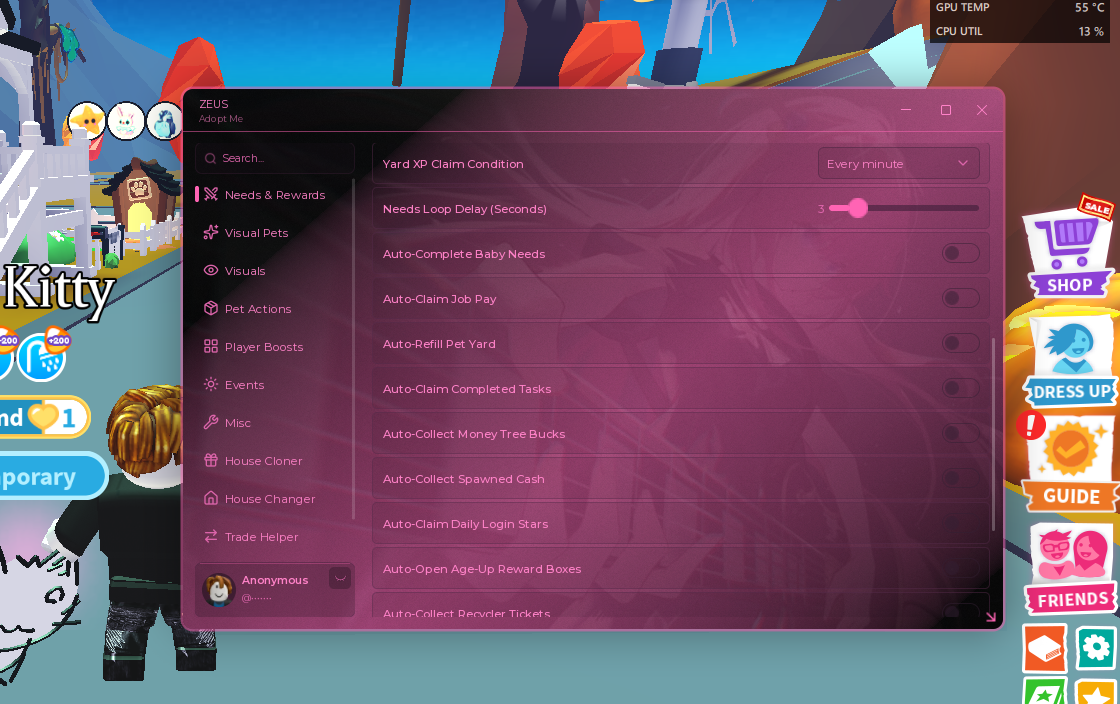The height and width of the screenshot is (704, 1120).
Task: Click the Visual Pets sparkle icon
Action: coord(211,232)
